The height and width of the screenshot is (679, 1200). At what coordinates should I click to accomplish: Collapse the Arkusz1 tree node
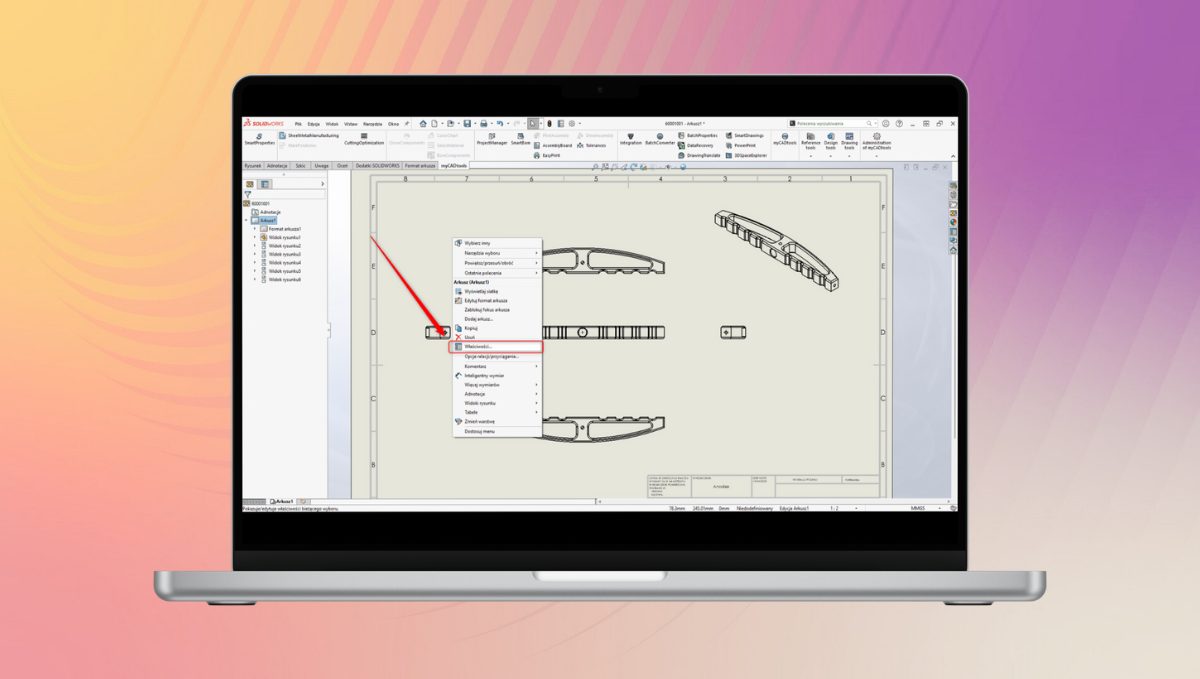(x=246, y=219)
